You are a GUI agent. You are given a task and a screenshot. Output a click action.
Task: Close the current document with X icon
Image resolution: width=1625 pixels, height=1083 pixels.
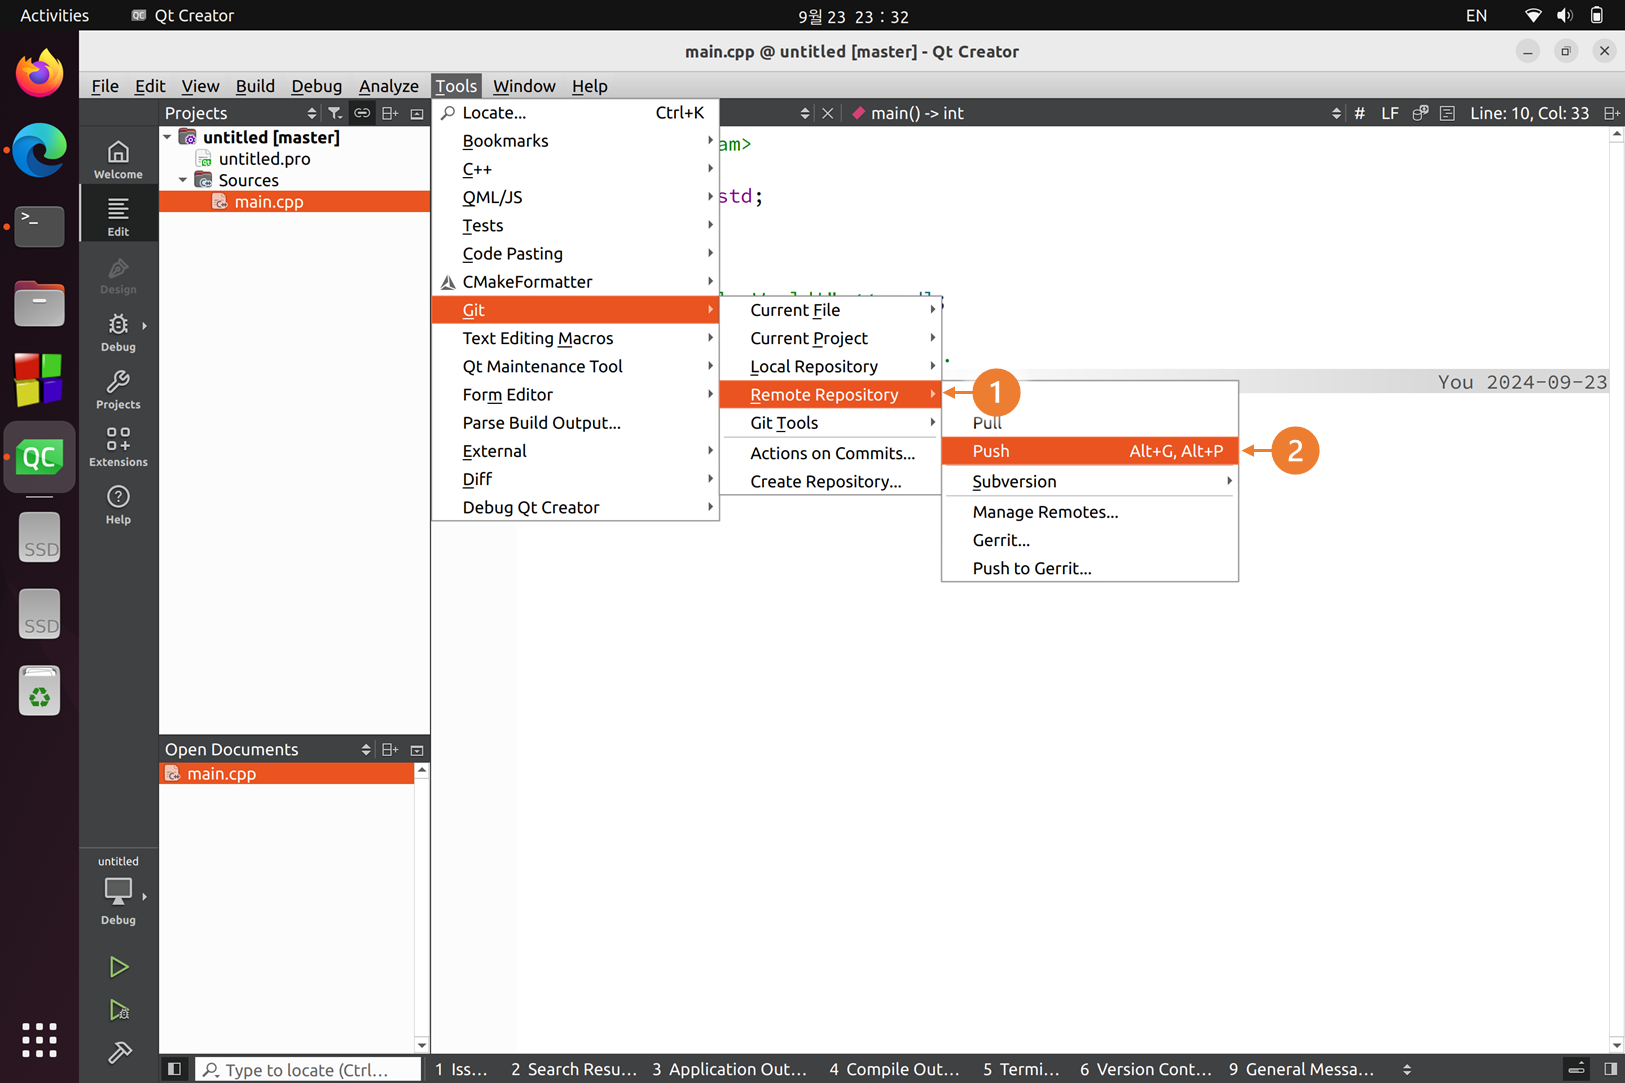click(828, 113)
